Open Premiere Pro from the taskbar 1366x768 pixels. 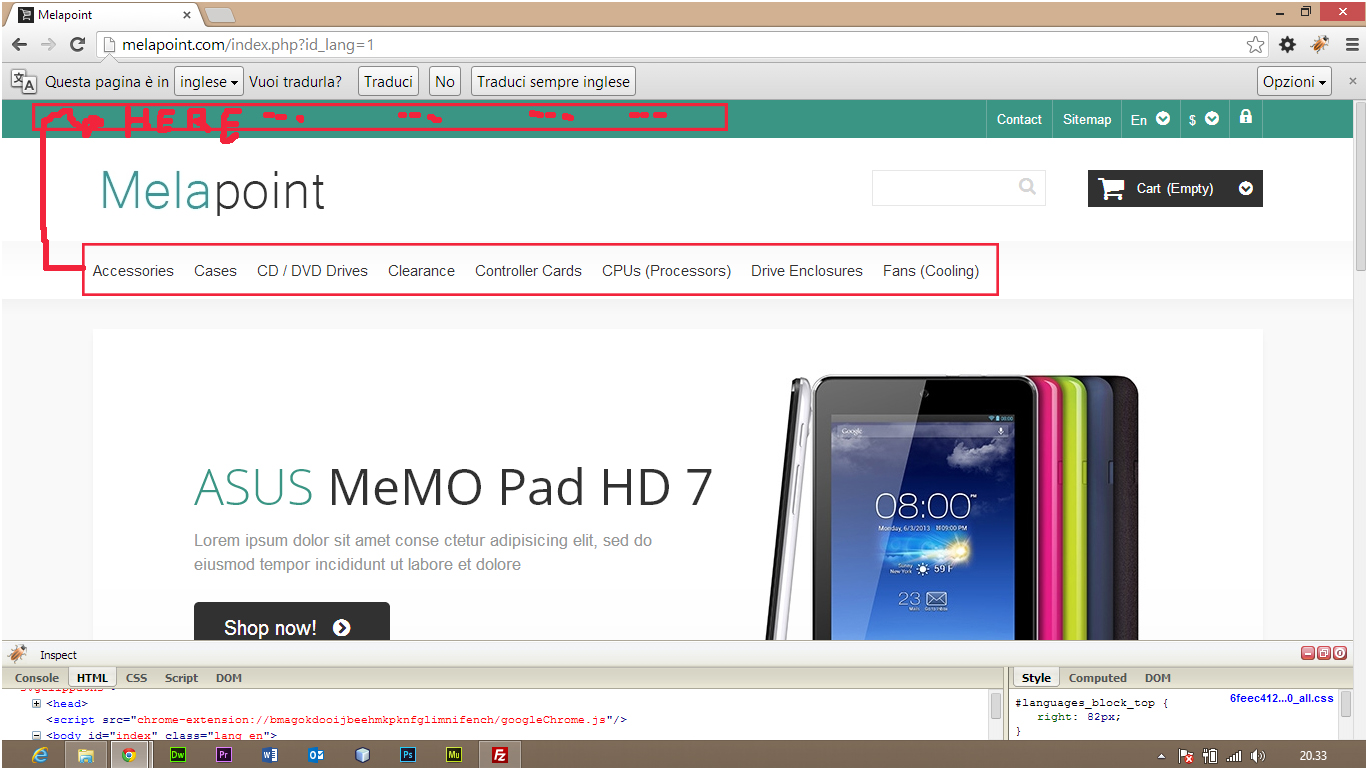click(x=224, y=755)
